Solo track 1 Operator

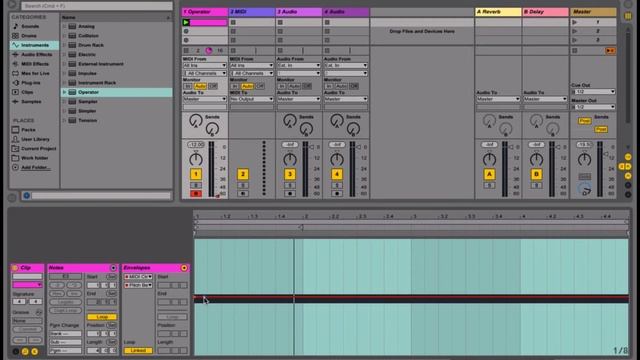tap(196, 186)
